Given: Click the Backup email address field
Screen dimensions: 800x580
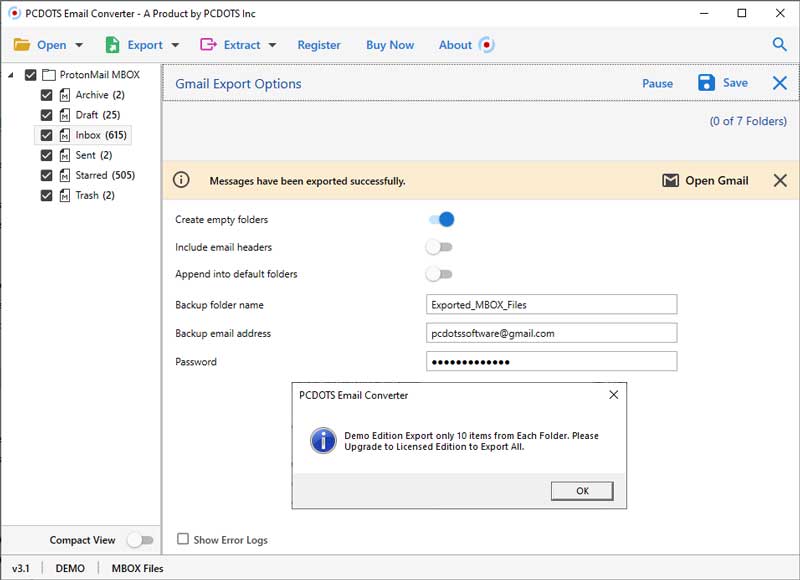Looking at the screenshot, I should click(552, 333).
